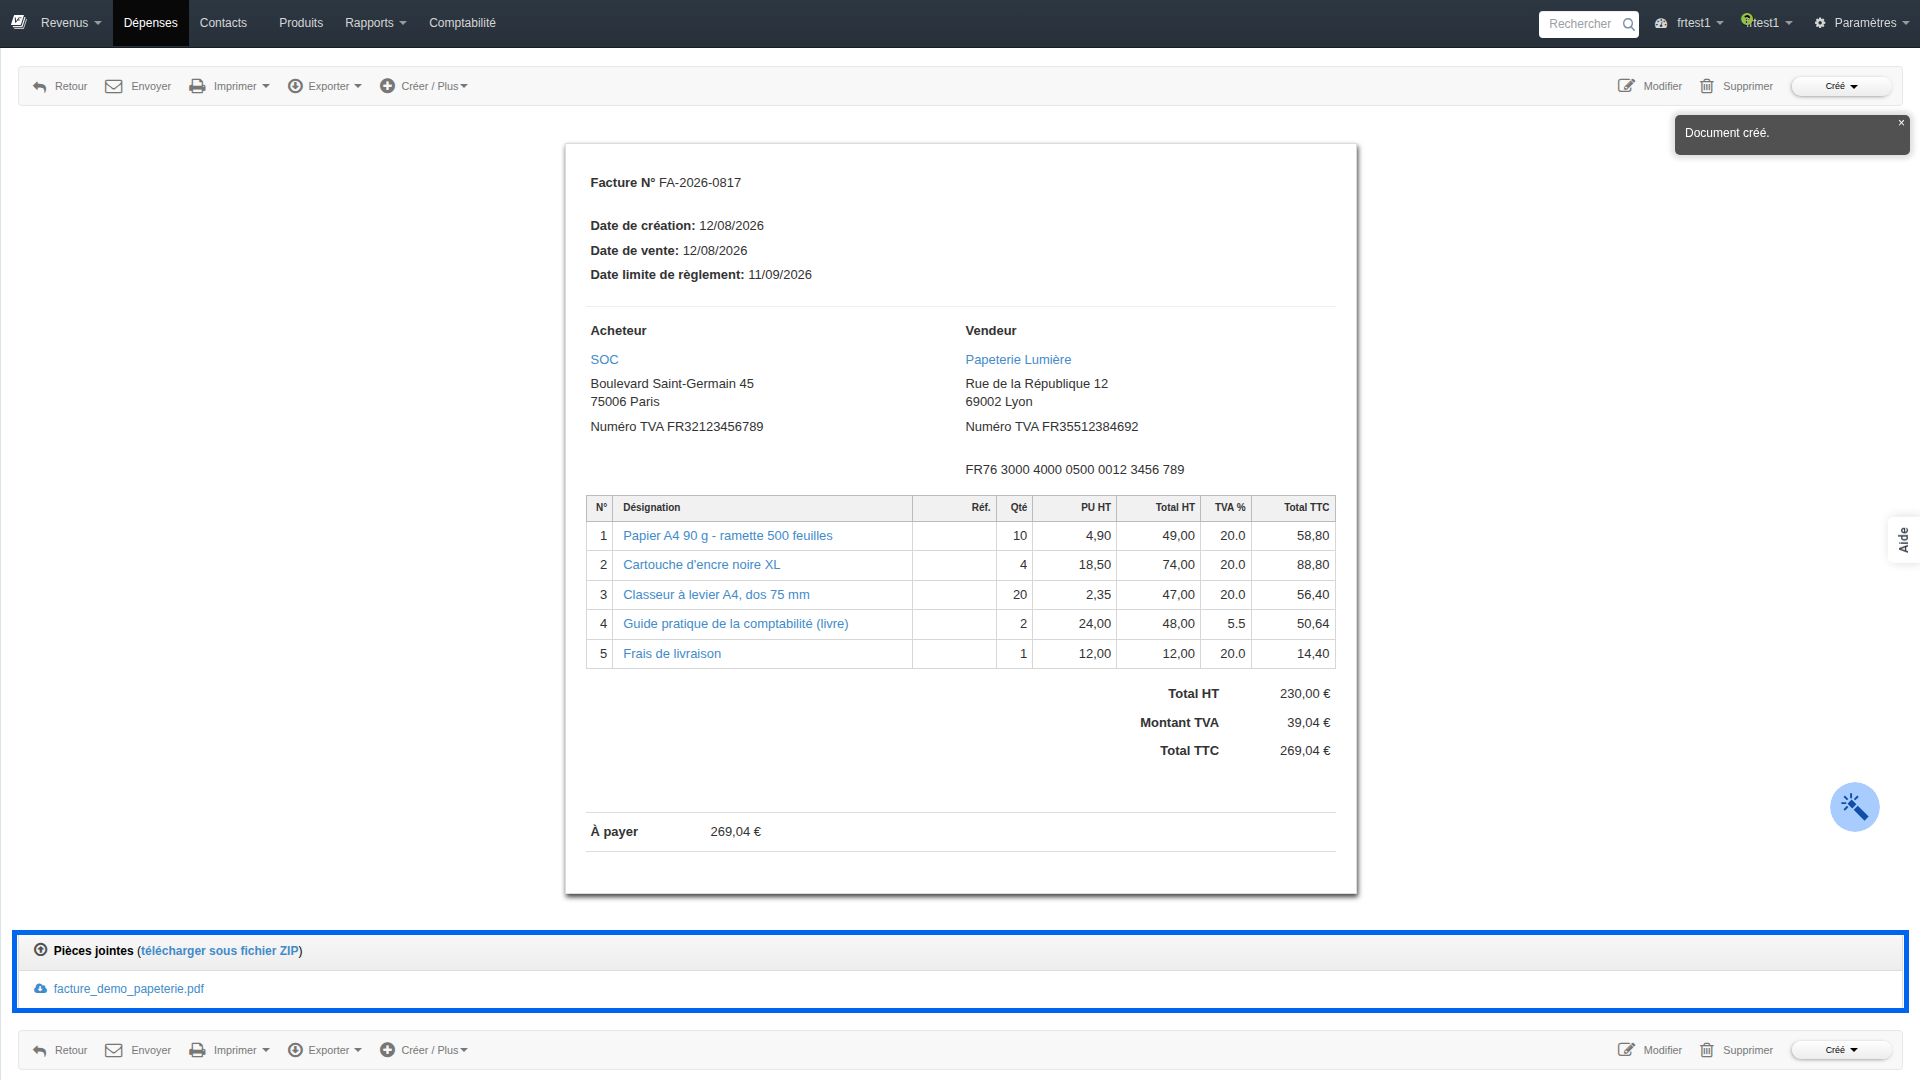Click the top Exporter download icon
The height and width of the screenshot is (1080, 1920).
[295, 86]
